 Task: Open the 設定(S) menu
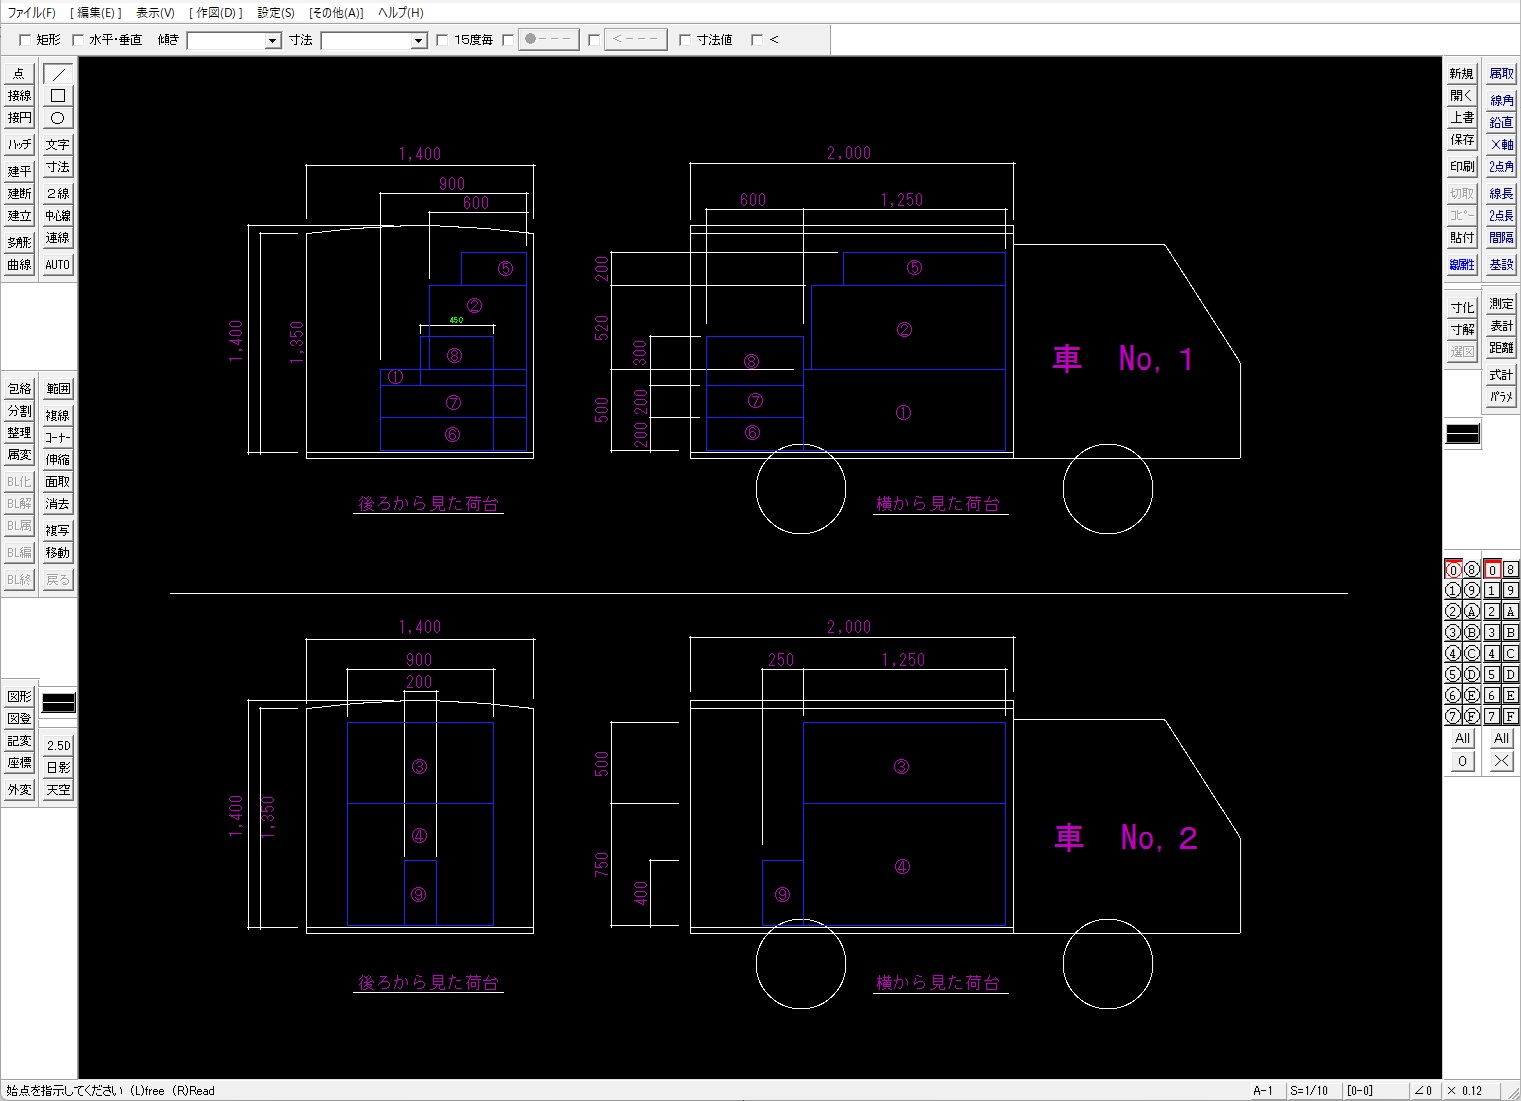coord(276,13)
